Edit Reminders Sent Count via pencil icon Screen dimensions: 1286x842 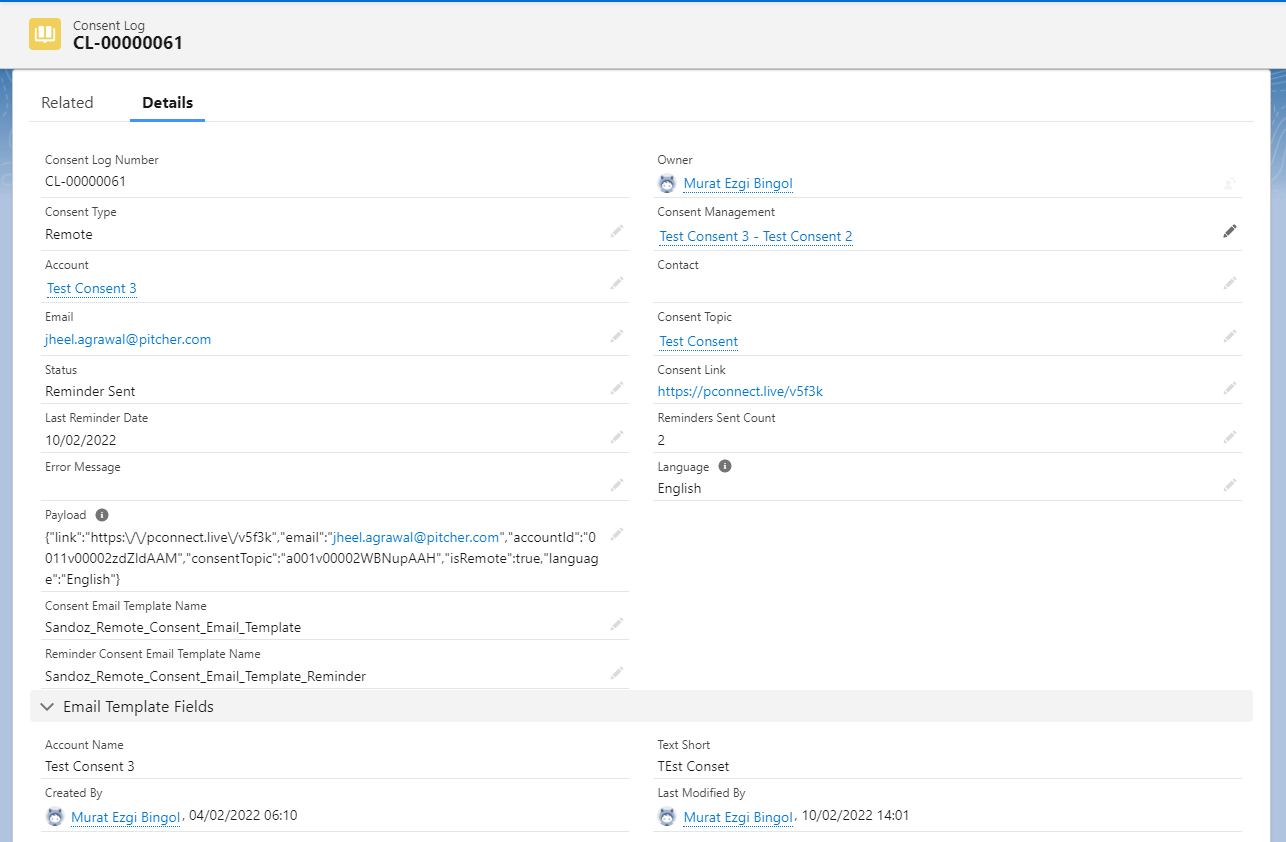(x=1230, y=436)
